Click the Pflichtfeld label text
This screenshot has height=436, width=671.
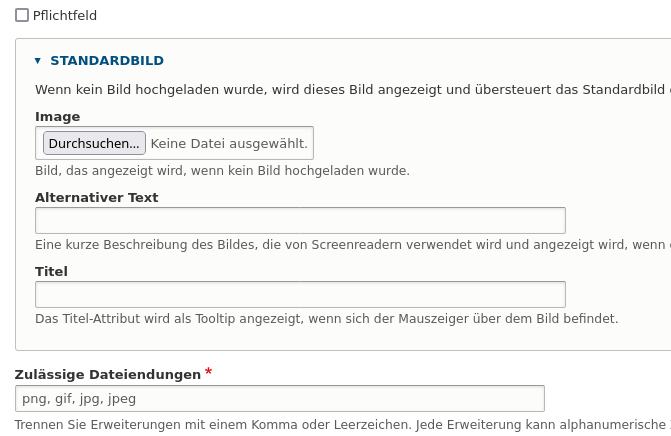(65, 16)
